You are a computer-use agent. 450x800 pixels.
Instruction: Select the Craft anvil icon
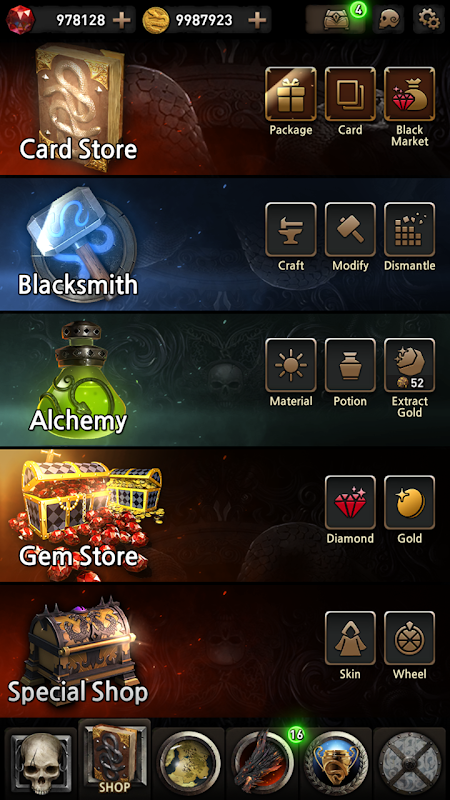click(291, 229)
